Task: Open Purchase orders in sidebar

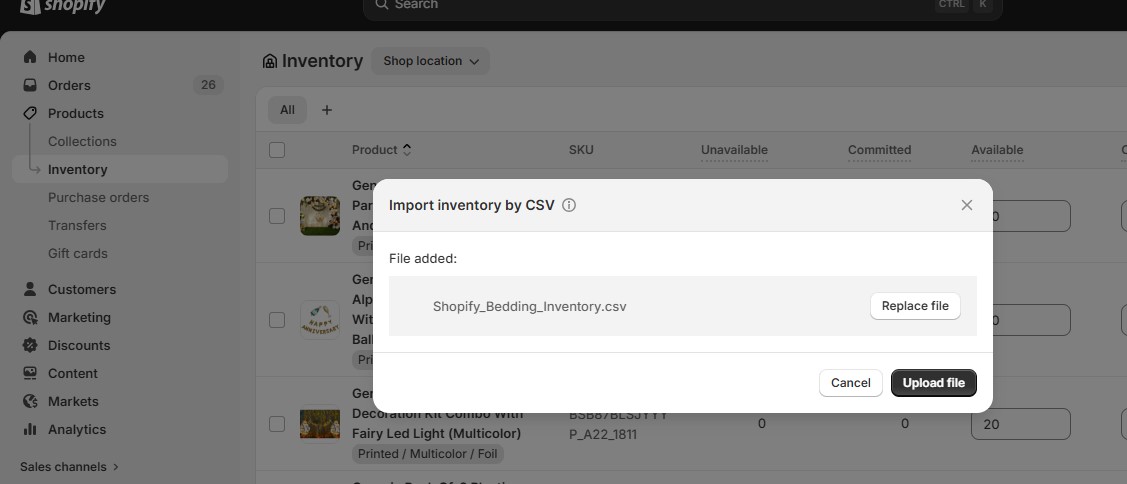Action: [x=98, y=197]
